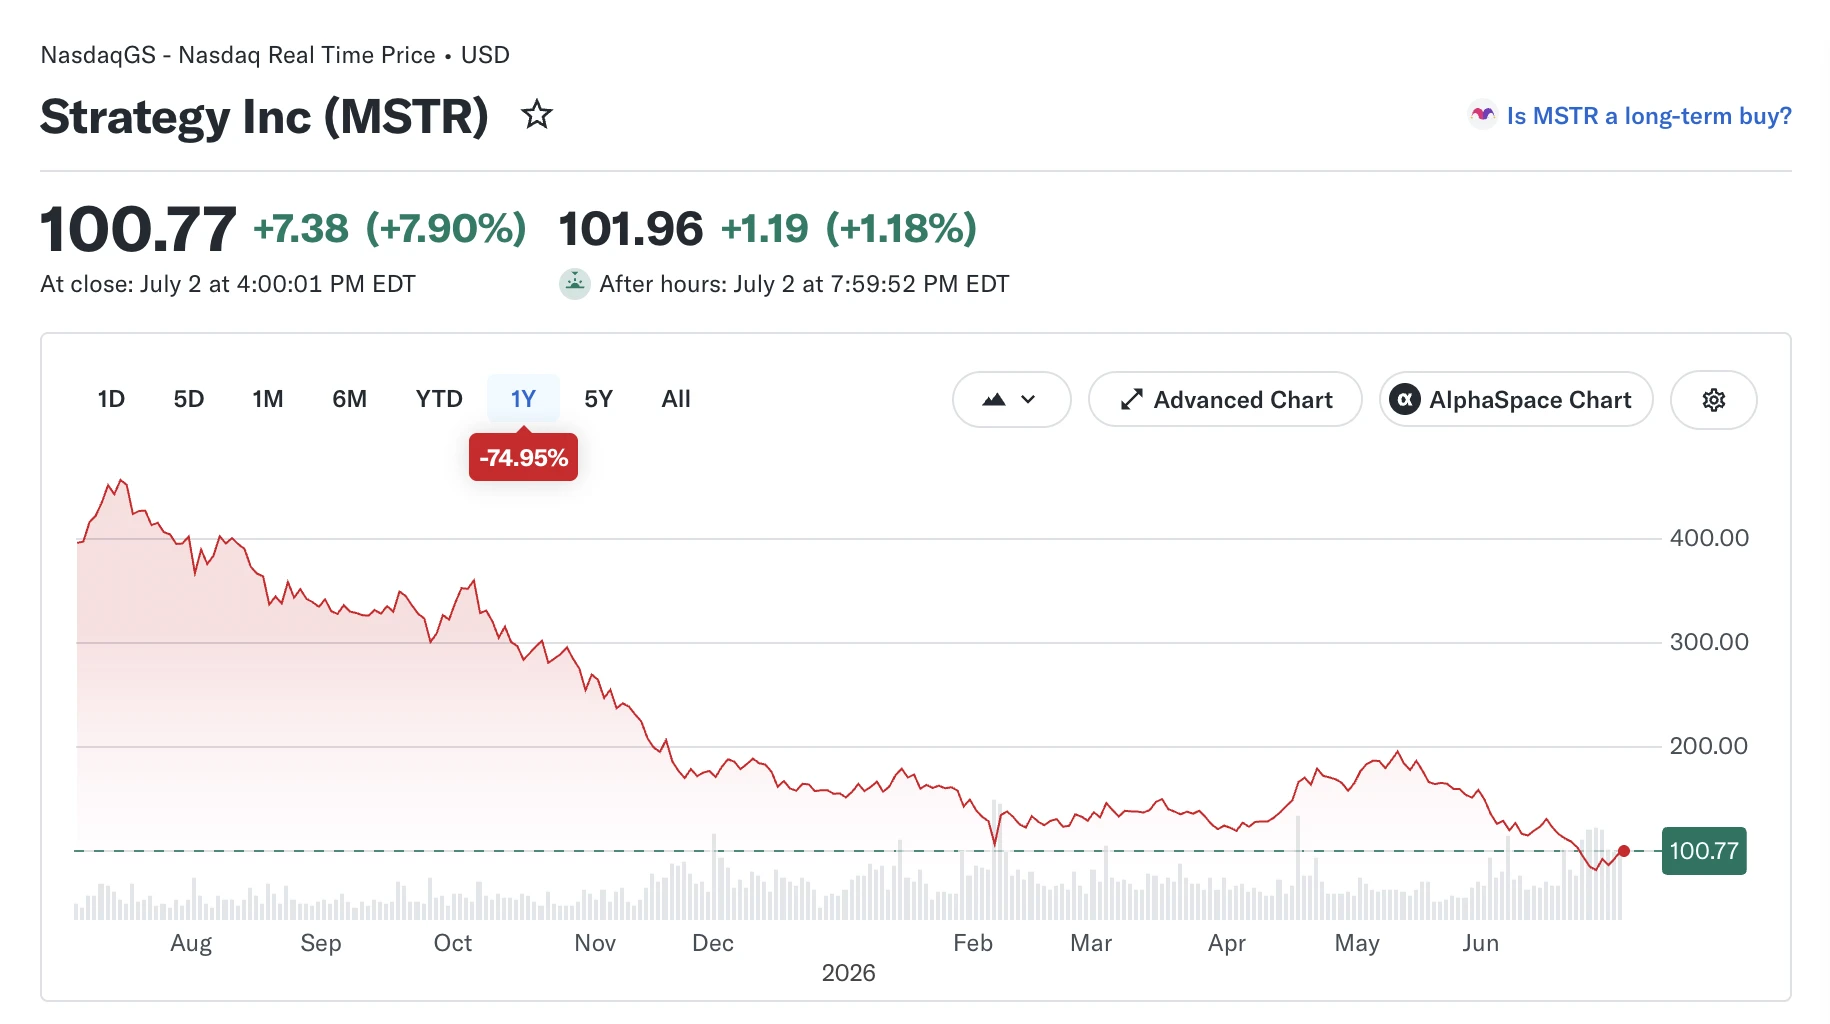The image size is (1830, 1024).
Task: Click the purple AI icon beside long-term buy
Action: 1482,115
